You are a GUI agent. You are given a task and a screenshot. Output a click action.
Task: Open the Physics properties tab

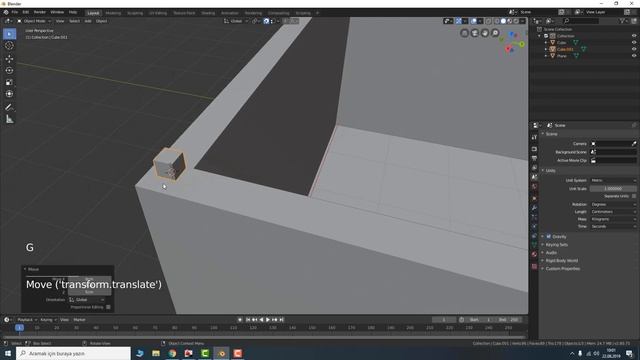coord(534,227)
